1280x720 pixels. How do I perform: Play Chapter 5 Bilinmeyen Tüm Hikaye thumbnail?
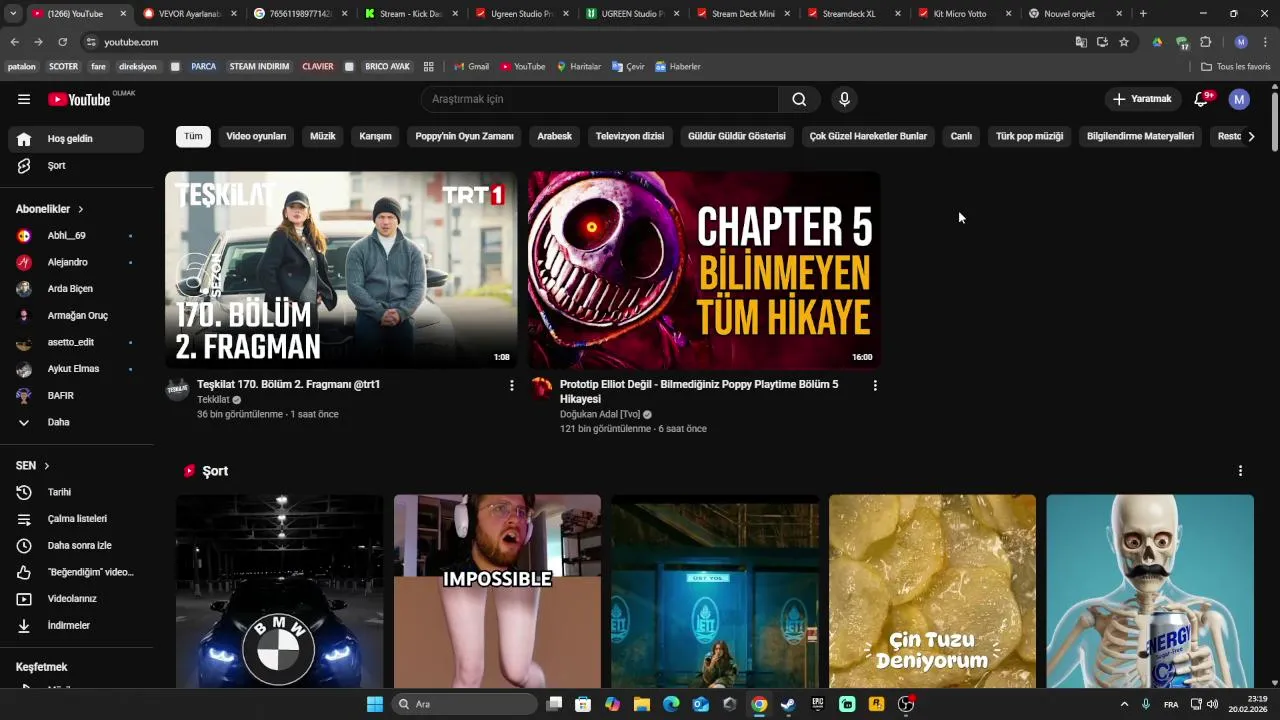(704, 270)
